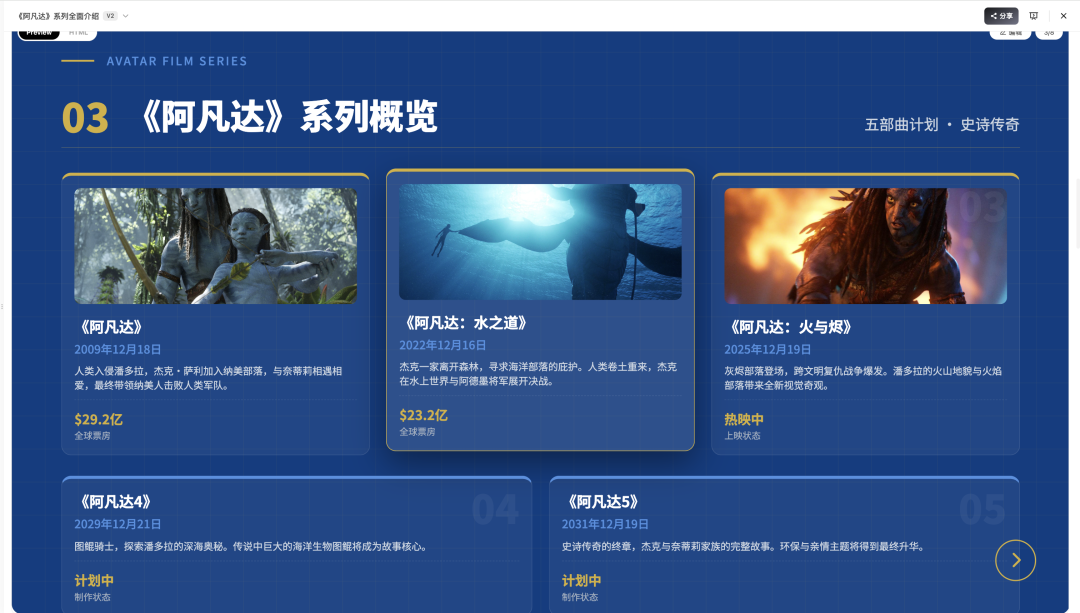Screen dimensions: 1080x613
Task: Click 计划中 status on 阿凡达4 card
Action: tap(94, 581)
